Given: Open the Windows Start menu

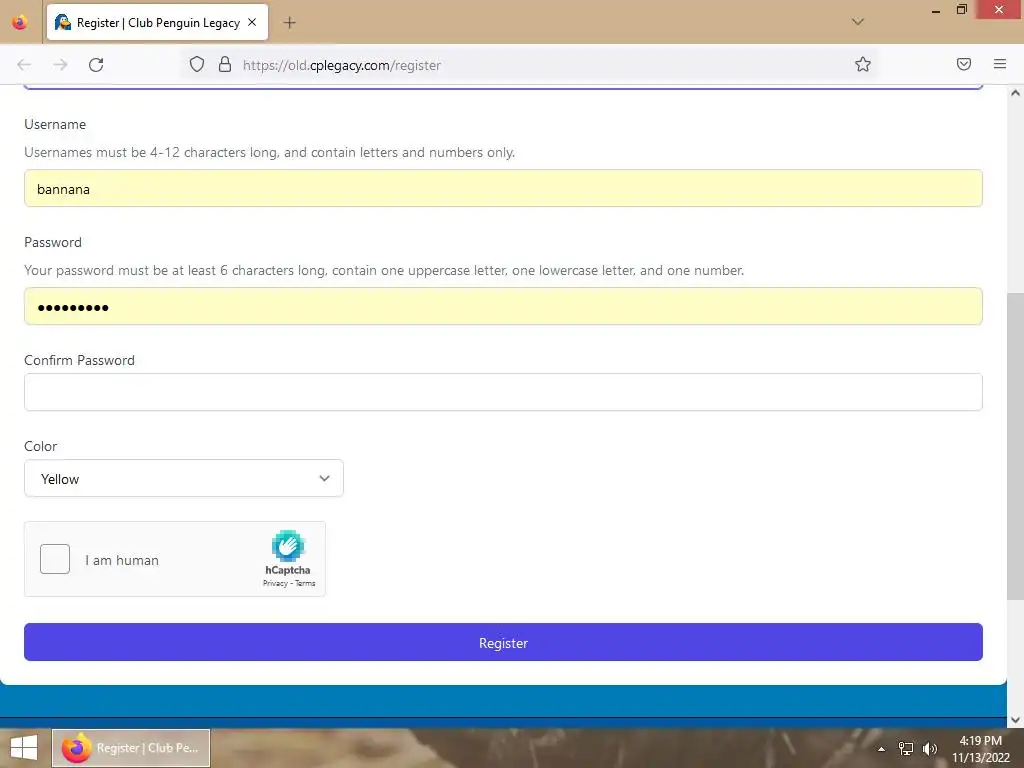Looking at the screenshot, I should [x=24, y=748].
